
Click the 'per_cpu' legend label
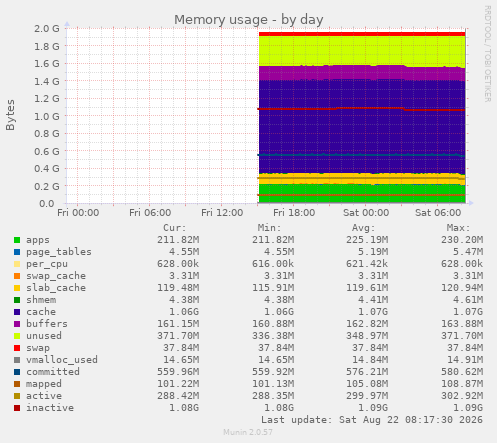pos(47,264)
